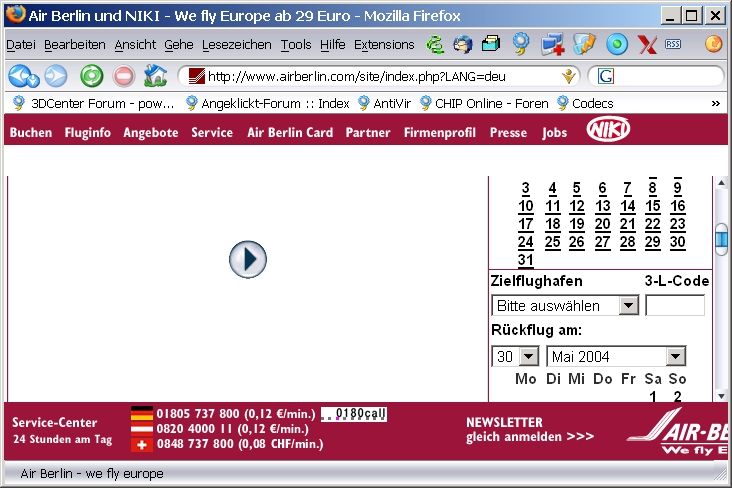Open the Zielflughafen 'Bitte auswählen' dropdown
This screenshot has height=488, width=732.
(565, 306)
